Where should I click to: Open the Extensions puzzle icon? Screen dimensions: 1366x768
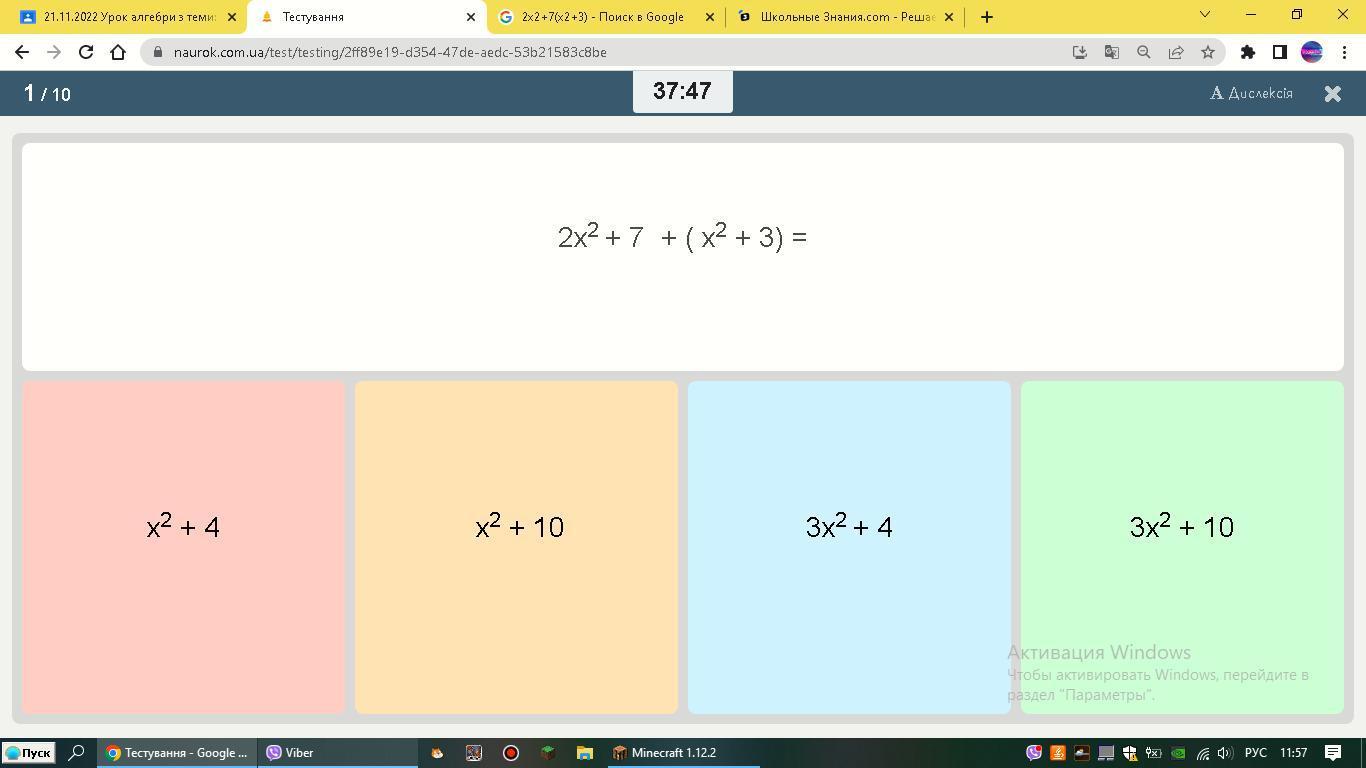1247,52
